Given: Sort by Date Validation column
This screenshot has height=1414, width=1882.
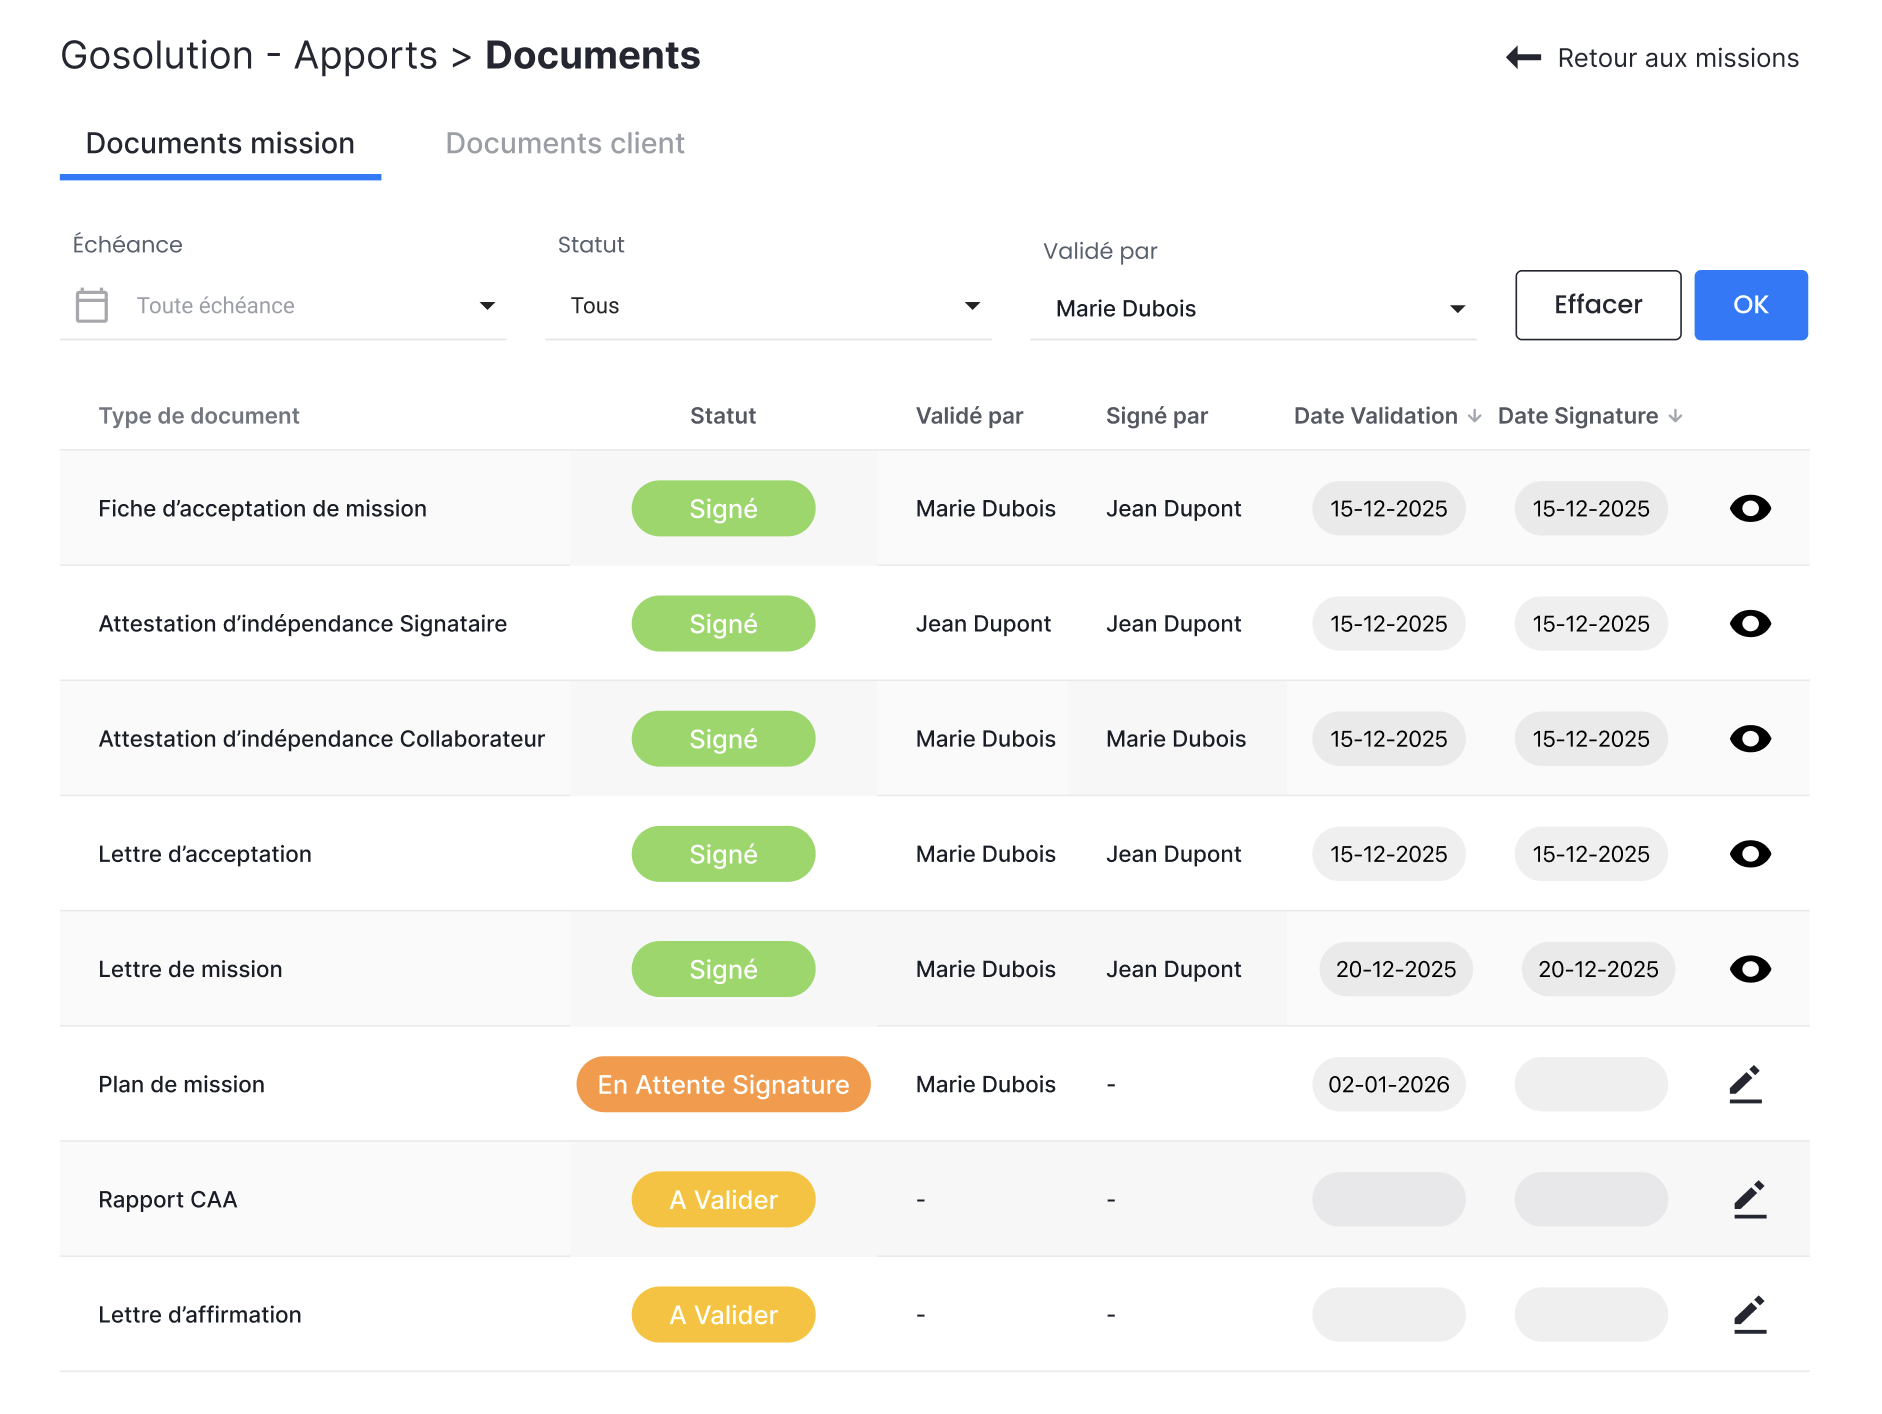Looking at the screenshot, I should coord(1474,416).
